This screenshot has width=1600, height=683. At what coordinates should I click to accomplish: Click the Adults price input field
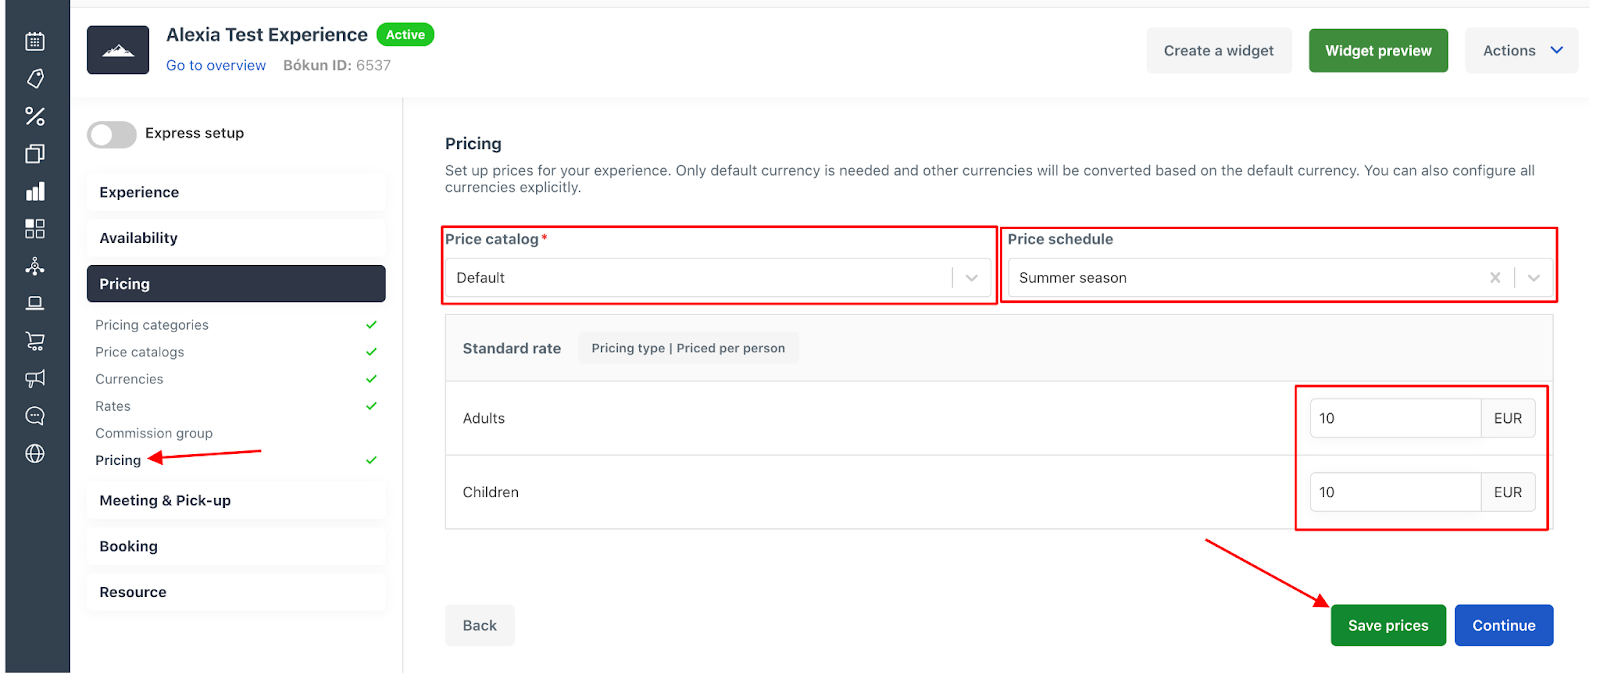[x=1395, y=418]
